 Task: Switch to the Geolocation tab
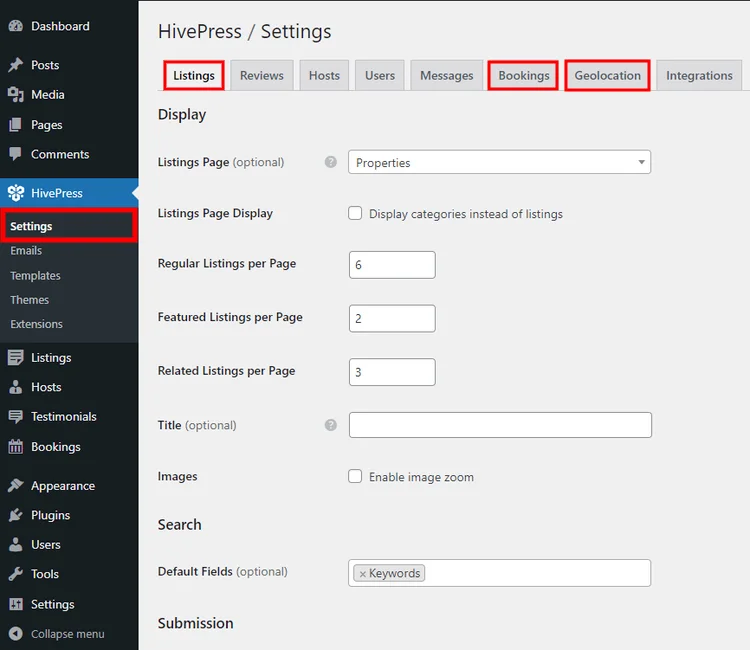point(607,76)
